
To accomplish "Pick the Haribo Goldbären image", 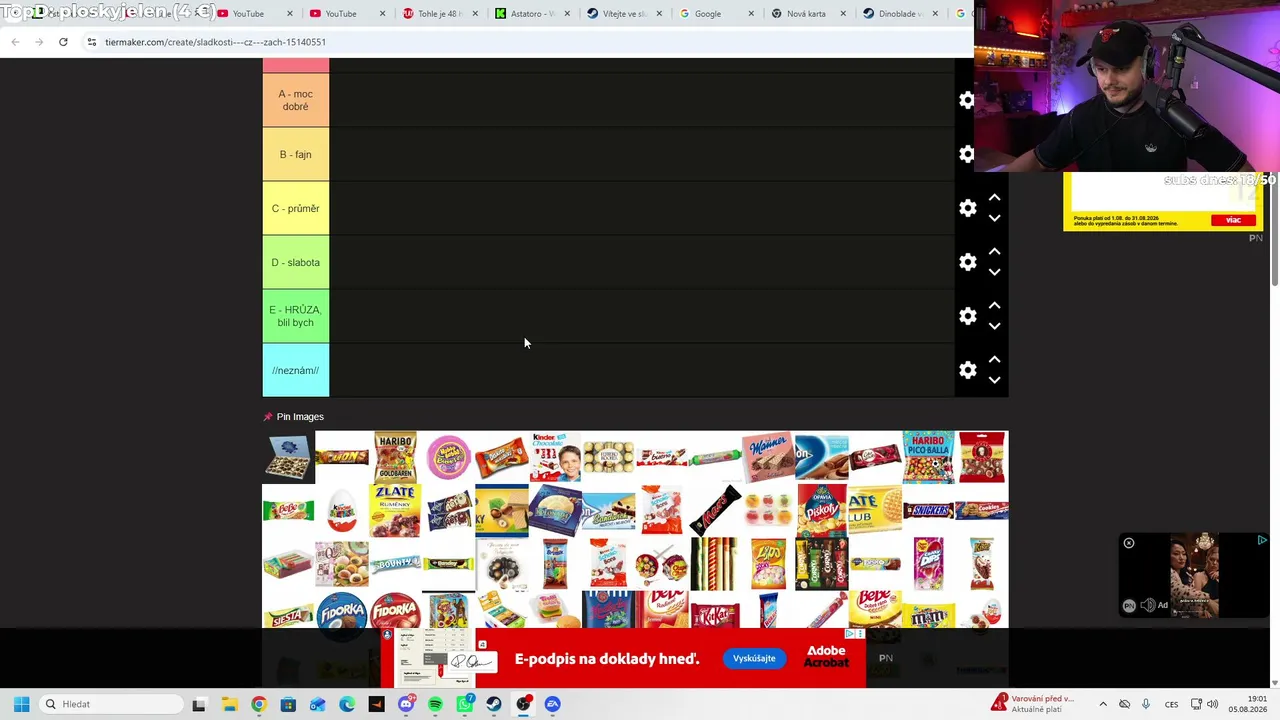I will 395,457.
